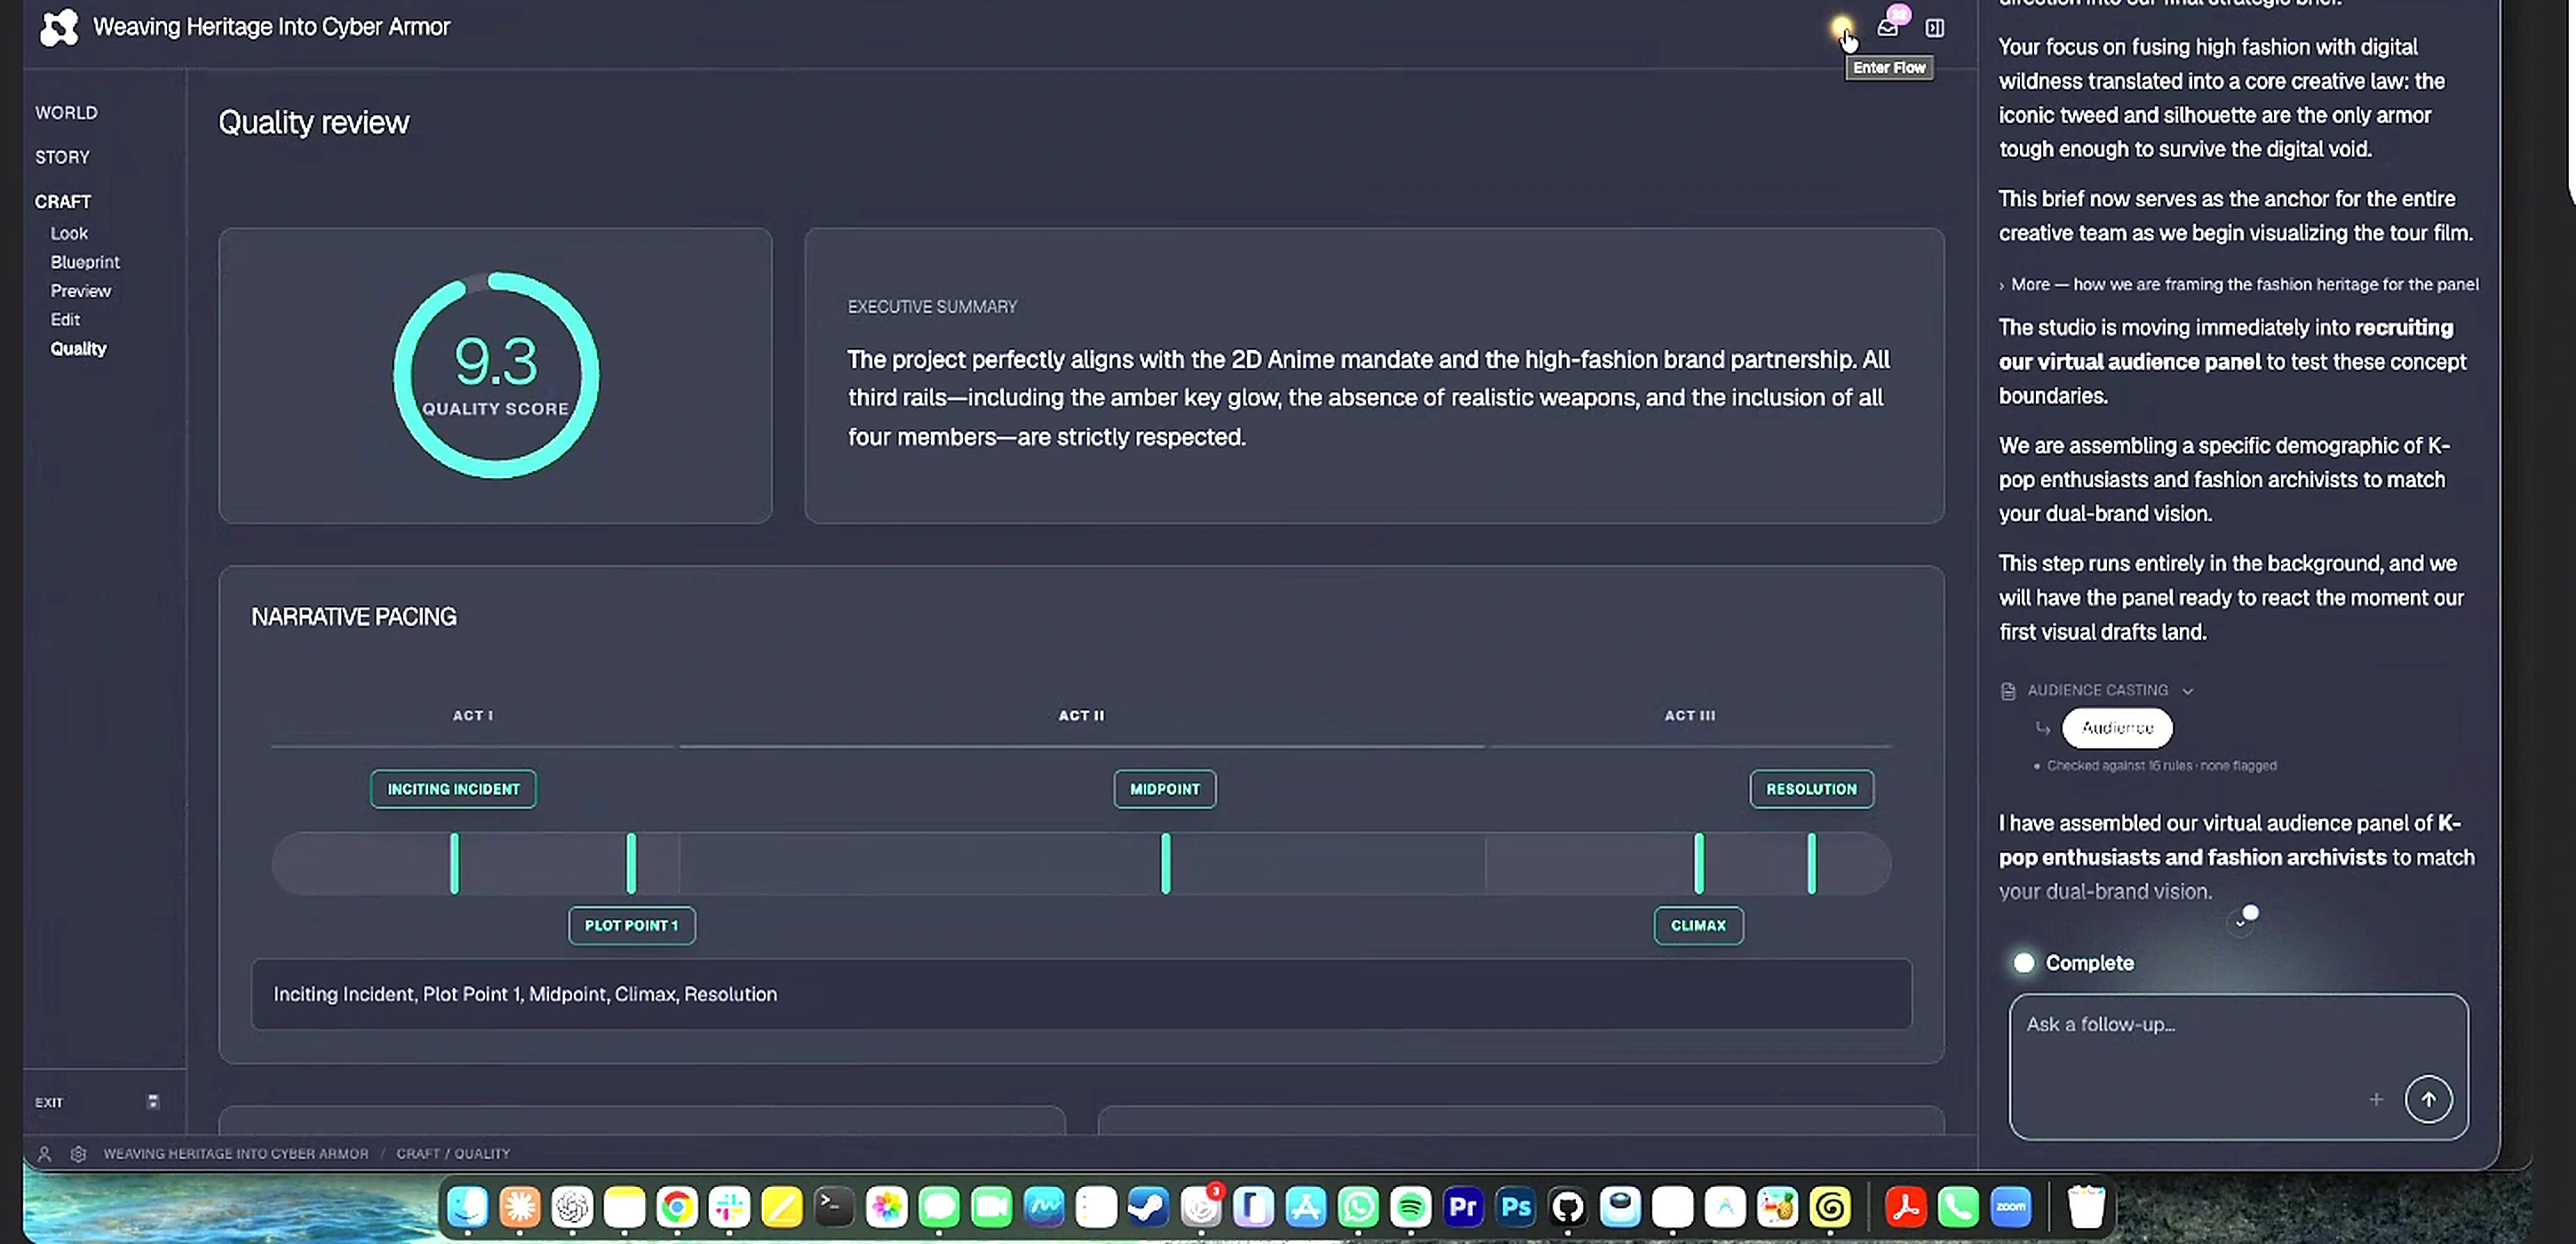The width and height of the screenshot is (2576, 1244).
Task: Expand the AUDIENCE CASTING section chevron
Action: click(2188, 691)
